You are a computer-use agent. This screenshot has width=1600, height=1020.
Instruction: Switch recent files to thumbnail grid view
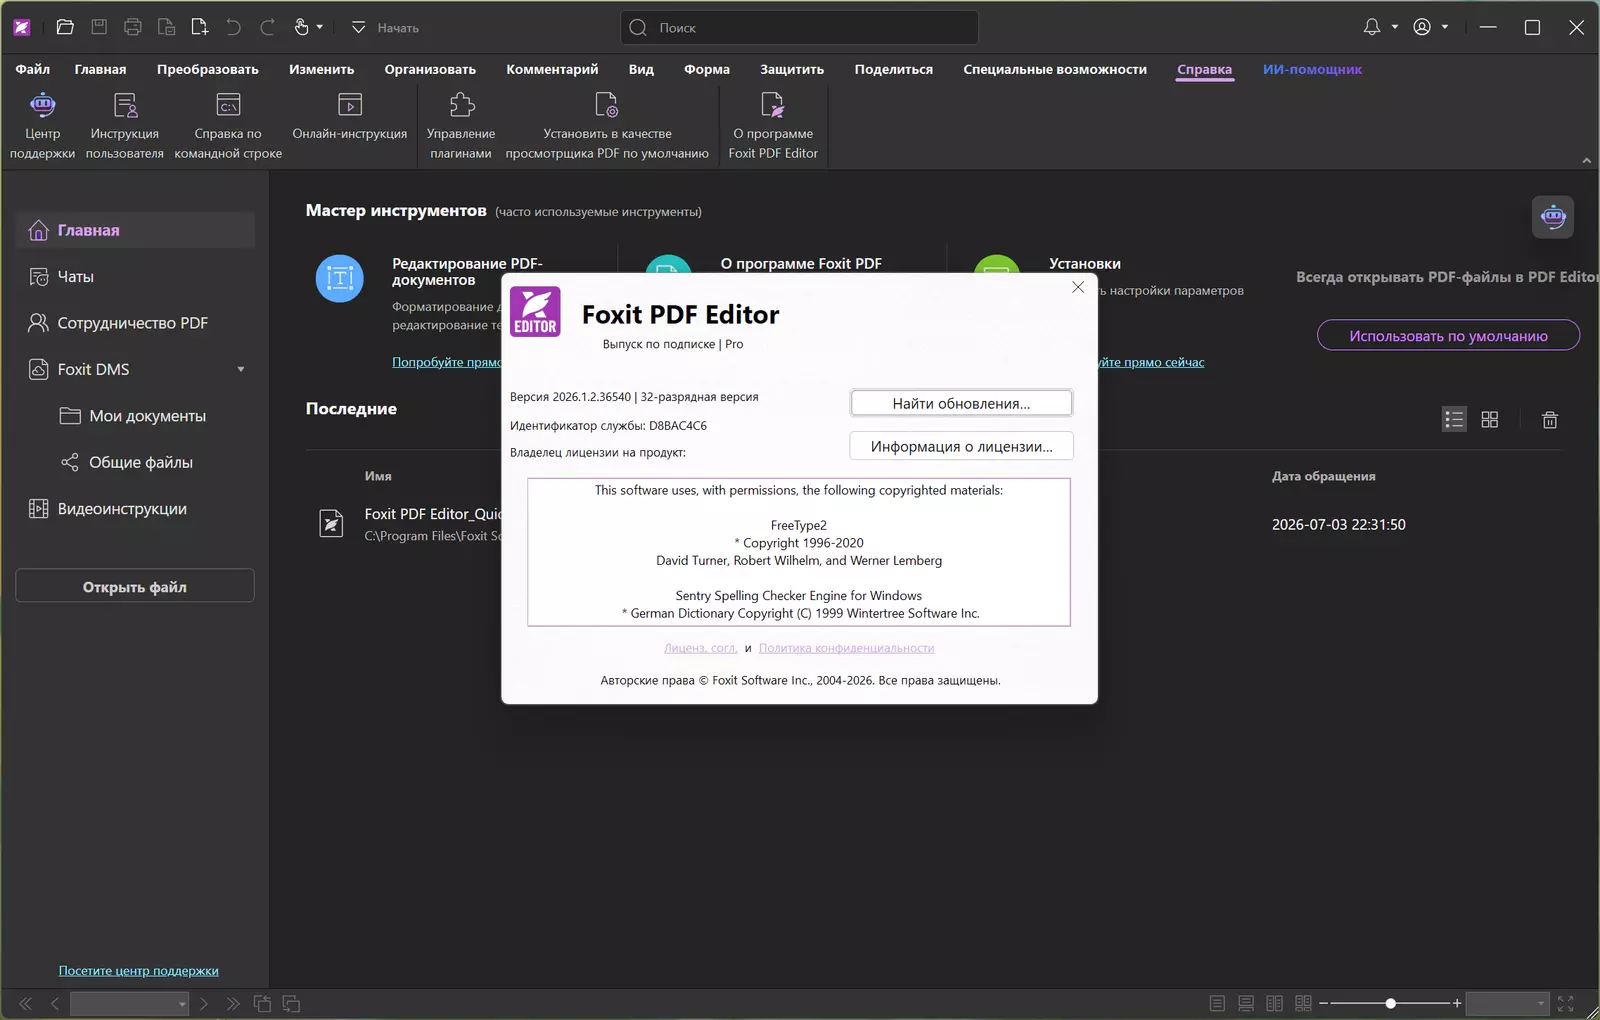point(1490,420)
